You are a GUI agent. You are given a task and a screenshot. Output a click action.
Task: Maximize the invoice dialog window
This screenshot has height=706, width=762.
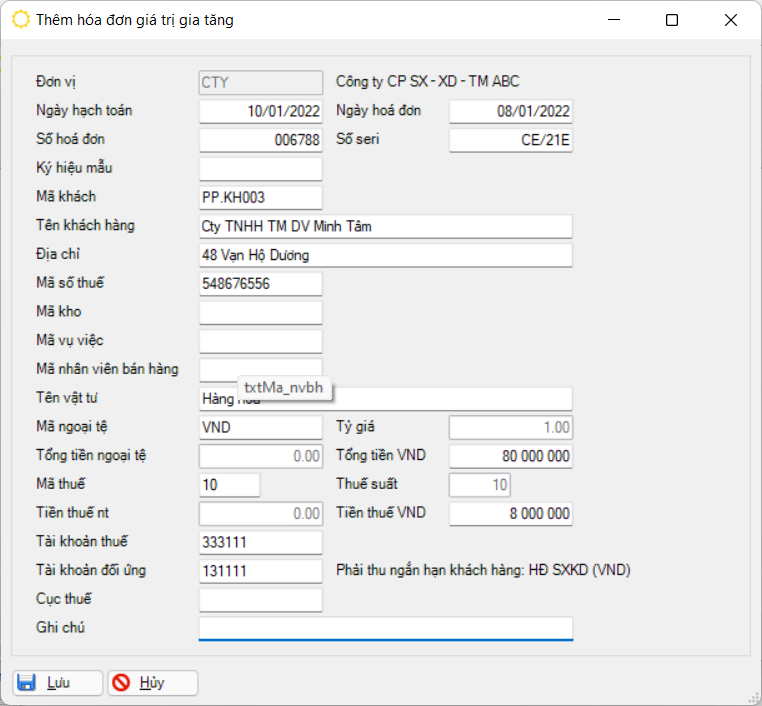point(672,20)
